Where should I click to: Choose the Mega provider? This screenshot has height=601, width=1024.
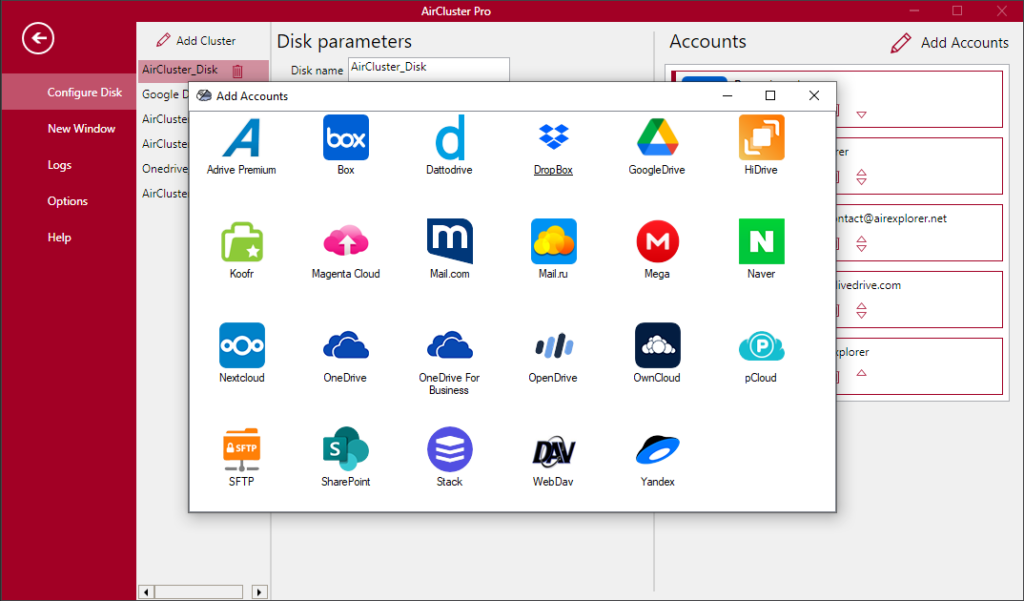tap(657, 249)
